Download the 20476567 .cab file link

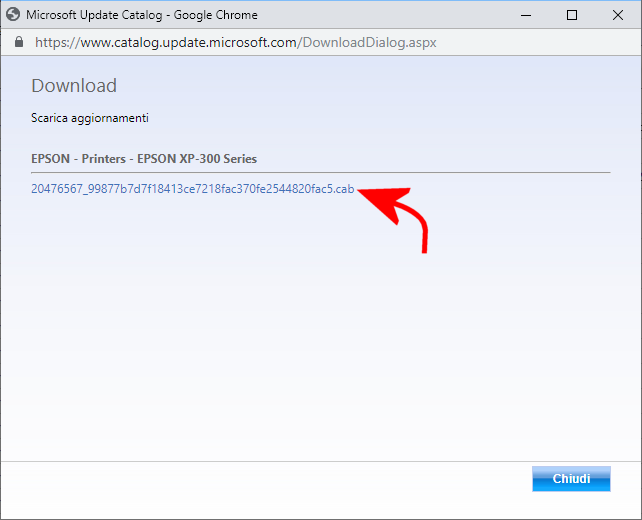point(192,189)
